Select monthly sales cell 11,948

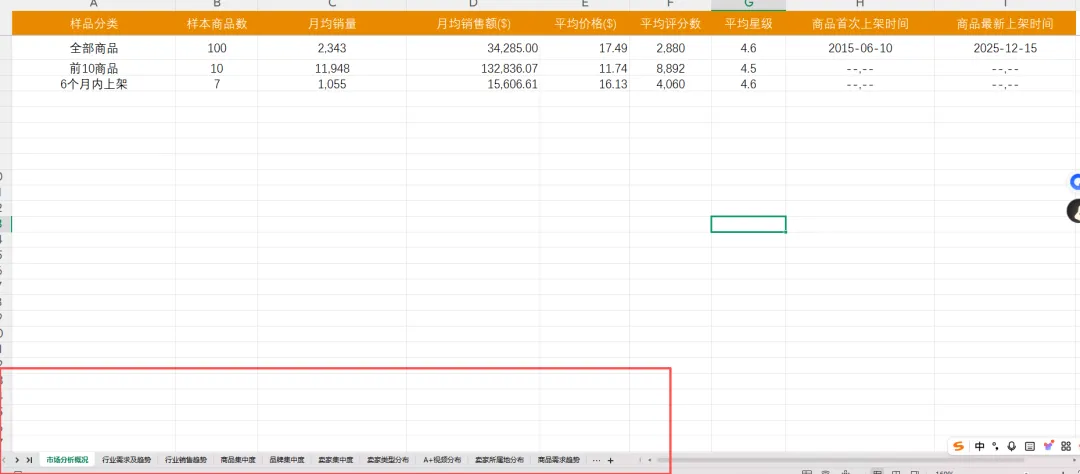click(x=332, y=68)
